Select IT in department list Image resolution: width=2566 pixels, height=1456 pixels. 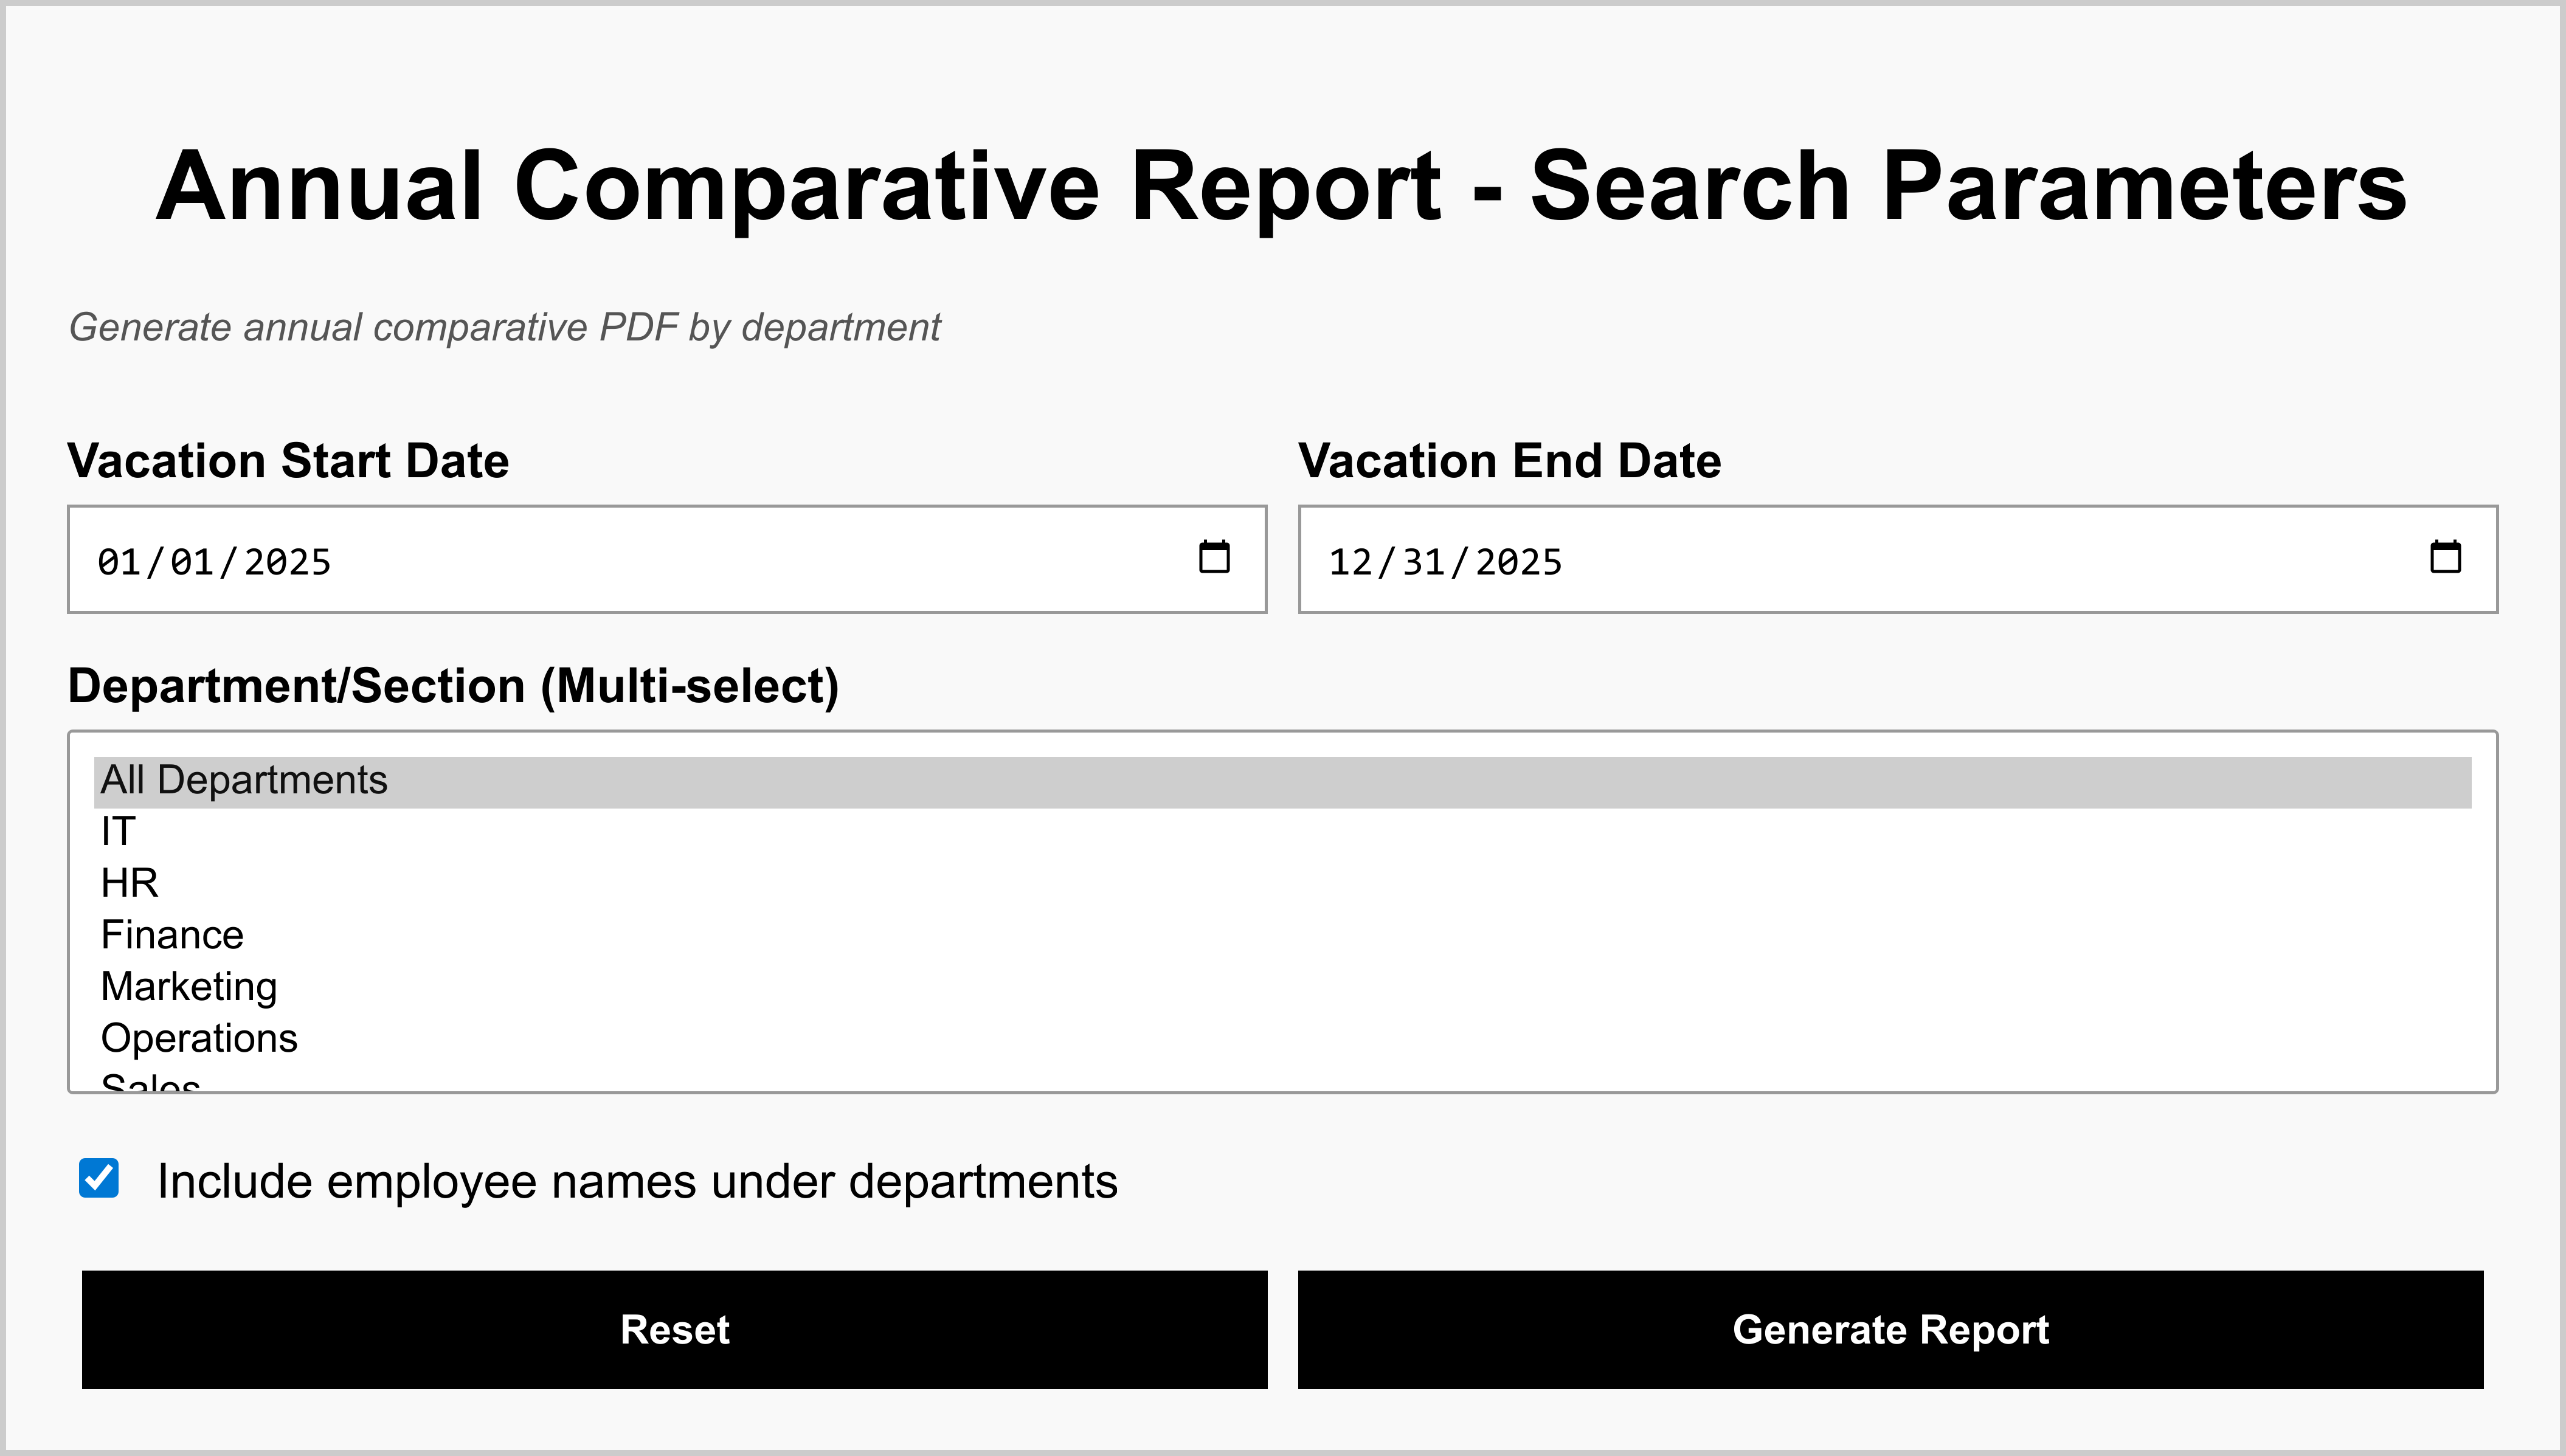[x=118, y=832]
